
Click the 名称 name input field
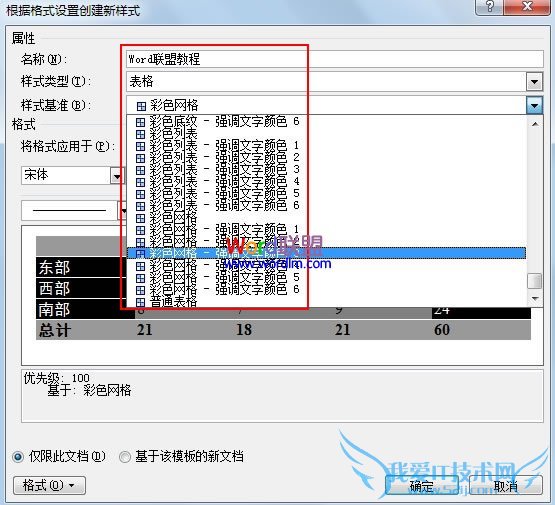pyautogui.click(x=334, y=59)
